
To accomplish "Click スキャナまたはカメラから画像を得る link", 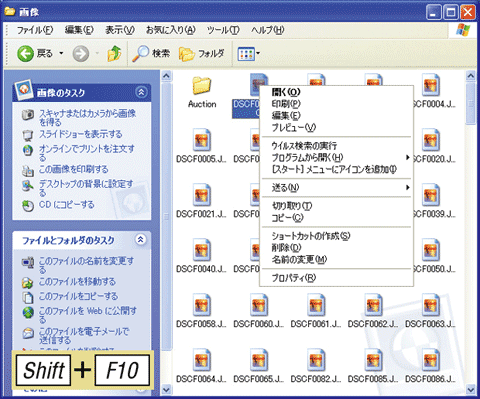I will (x=87, y=117).
